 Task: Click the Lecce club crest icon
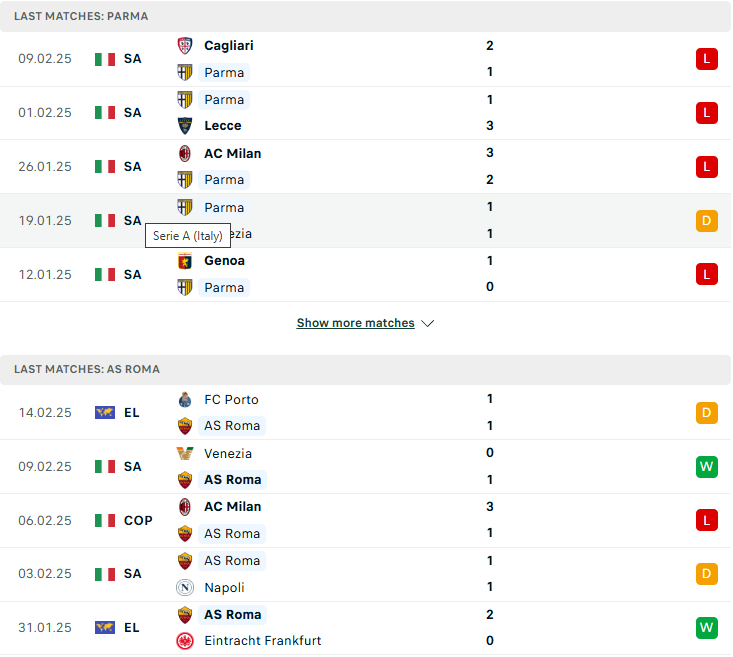(185, 126)
